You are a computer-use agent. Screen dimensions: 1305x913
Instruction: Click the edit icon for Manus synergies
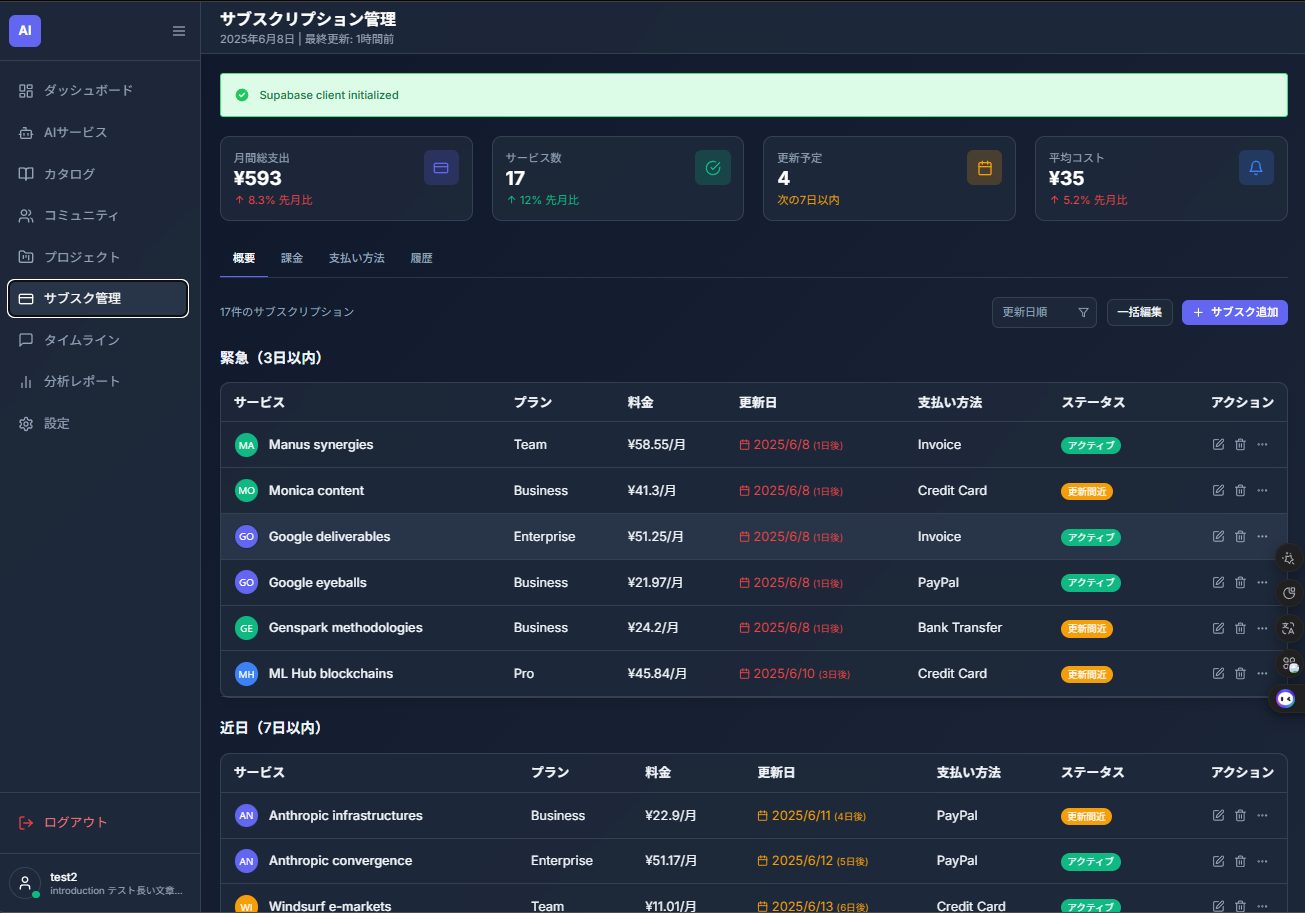click(1218, 445)
